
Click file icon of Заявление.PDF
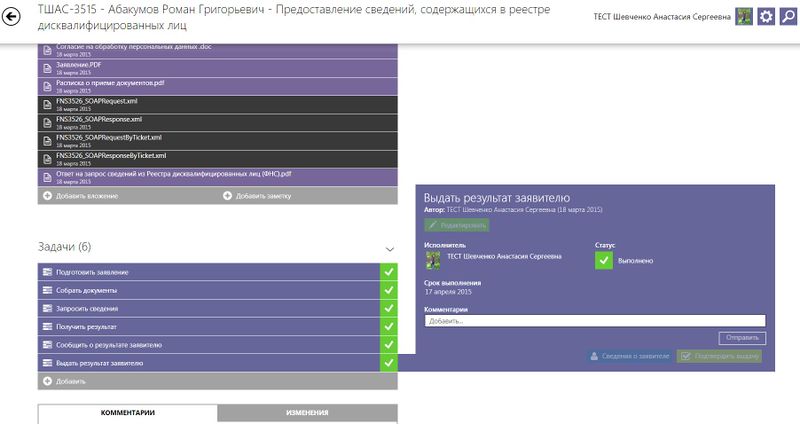47,68
